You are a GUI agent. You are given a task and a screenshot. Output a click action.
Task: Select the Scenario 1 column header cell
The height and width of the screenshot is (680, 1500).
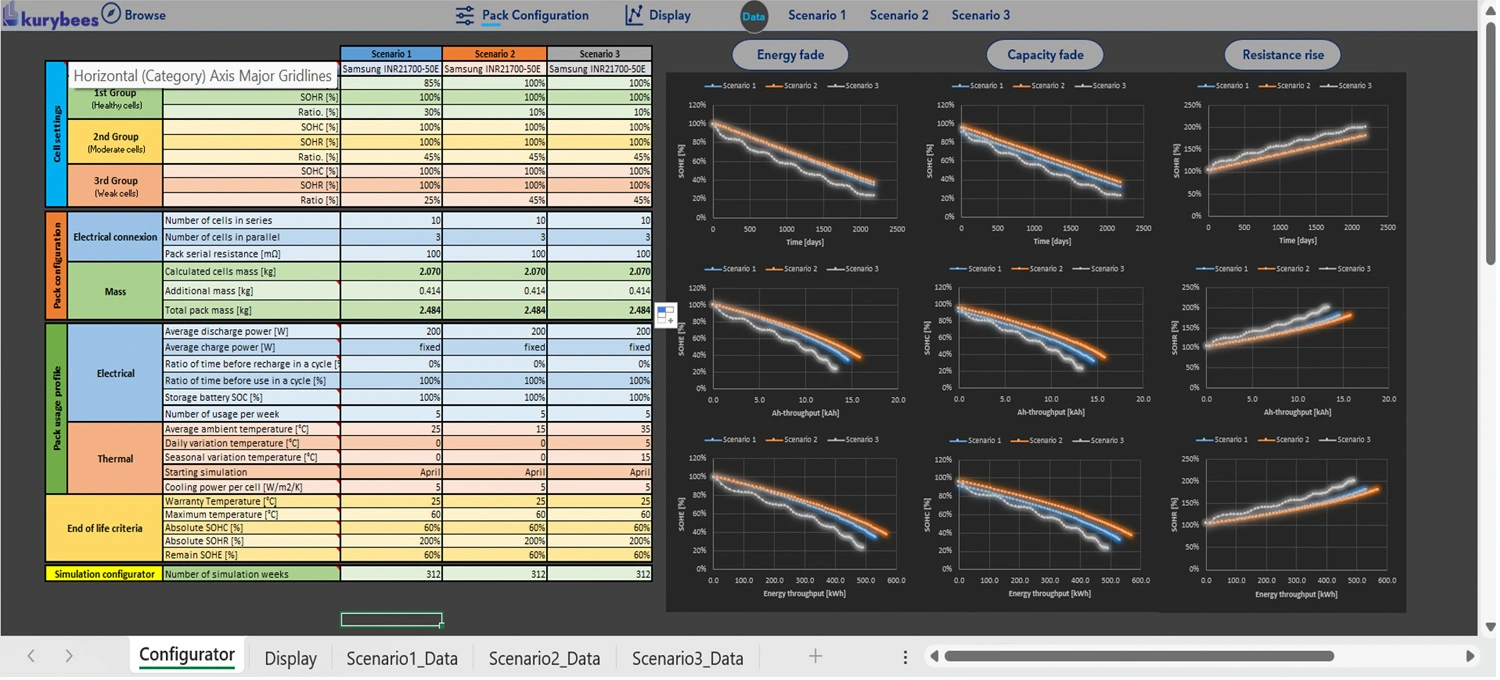click(x=391, y=54)
